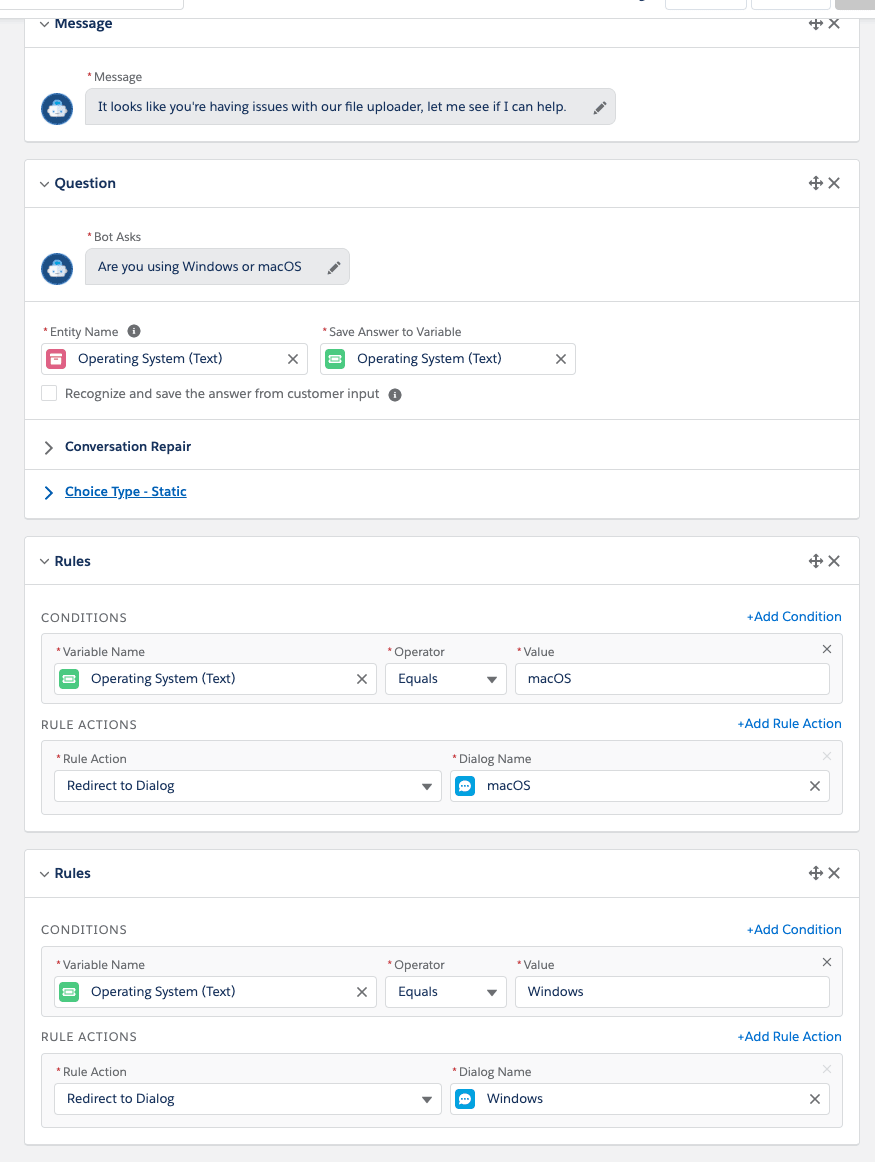This screenshot has height=1162, width=875.
Task: Clear the Windows Dialog Name selection
Action: click(x=815, y=1099)
